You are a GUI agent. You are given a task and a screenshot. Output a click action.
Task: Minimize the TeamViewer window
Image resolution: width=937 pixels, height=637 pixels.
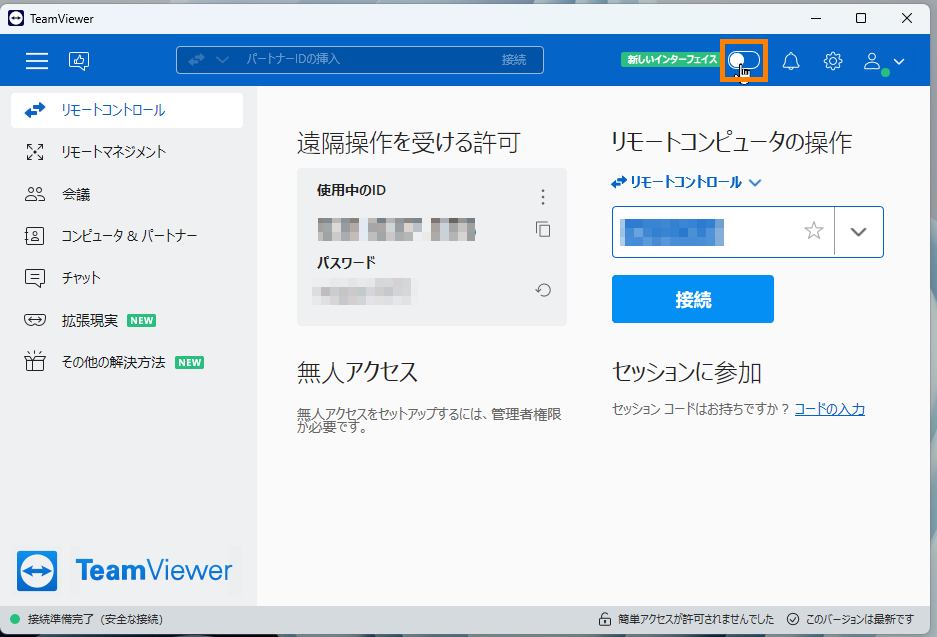(x=816, y=19)
